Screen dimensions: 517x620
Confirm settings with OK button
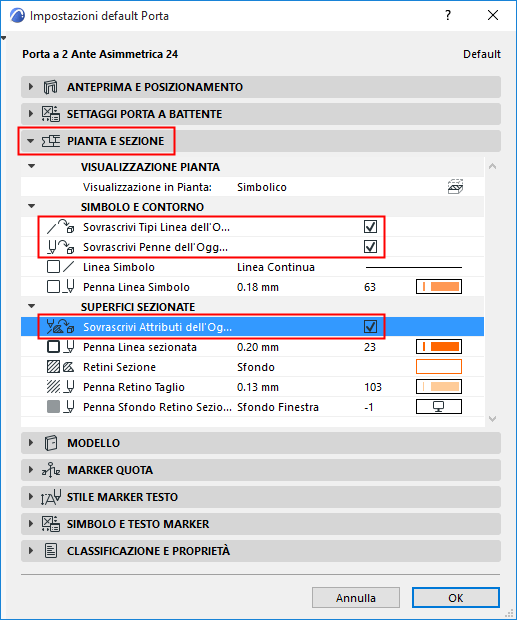456,597
